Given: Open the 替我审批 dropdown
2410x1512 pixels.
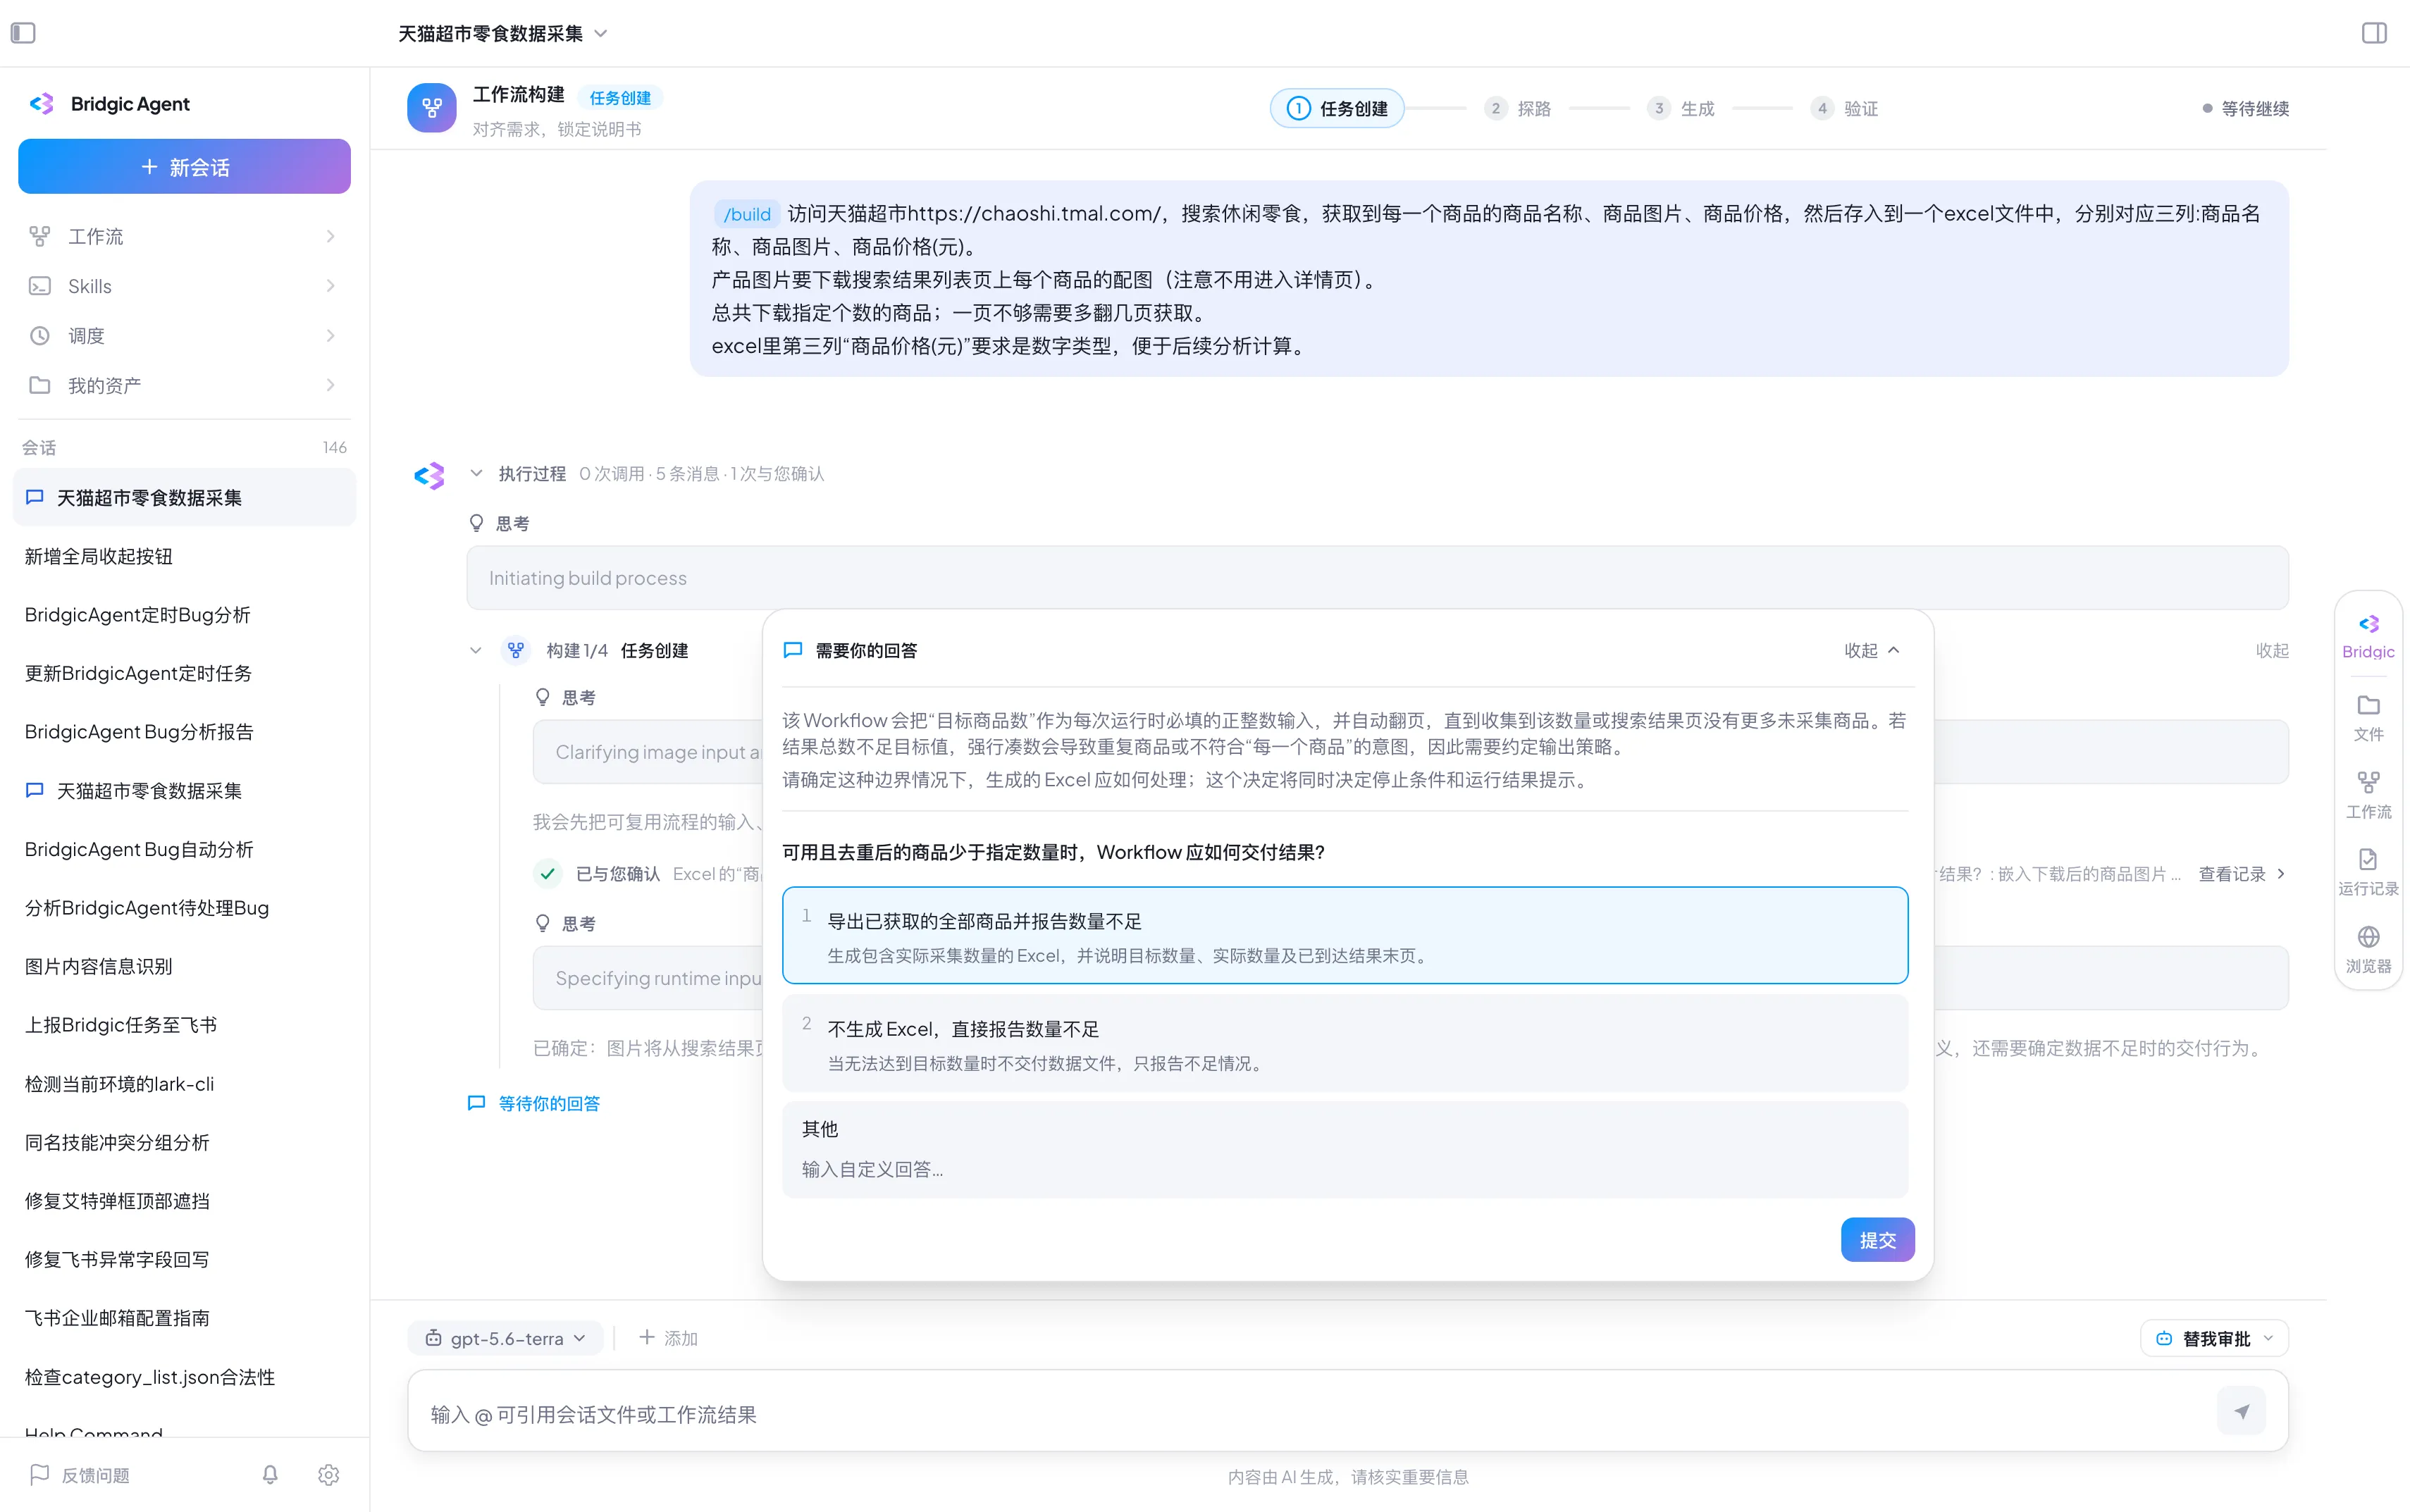Looking at the screenshot, I should 2214,1338.
